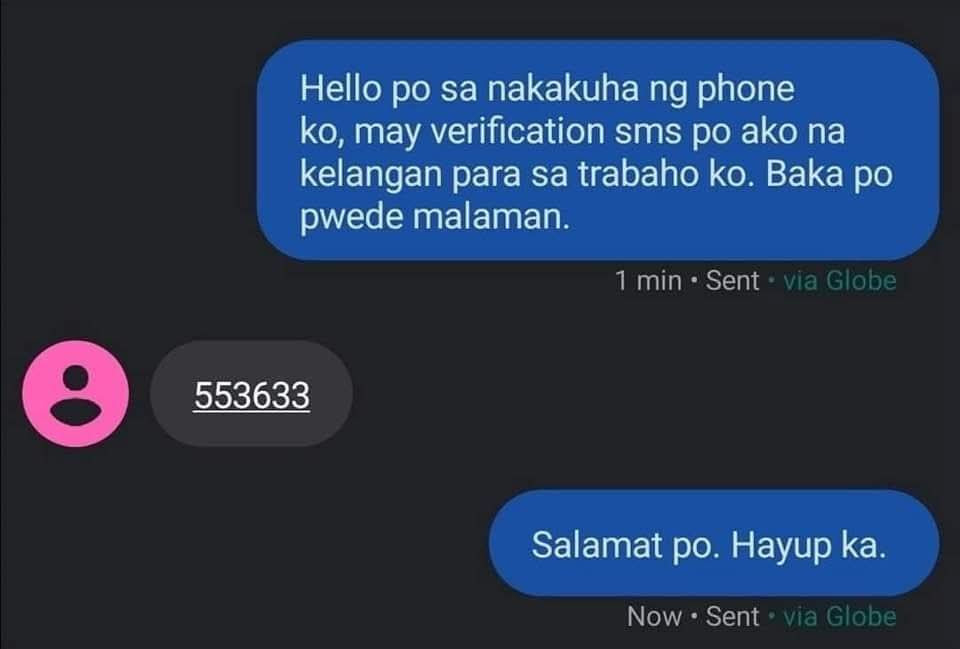Click the word "malaman" in first message
The height and width of the screenshot is (649, 960).
tap(490, 217)
